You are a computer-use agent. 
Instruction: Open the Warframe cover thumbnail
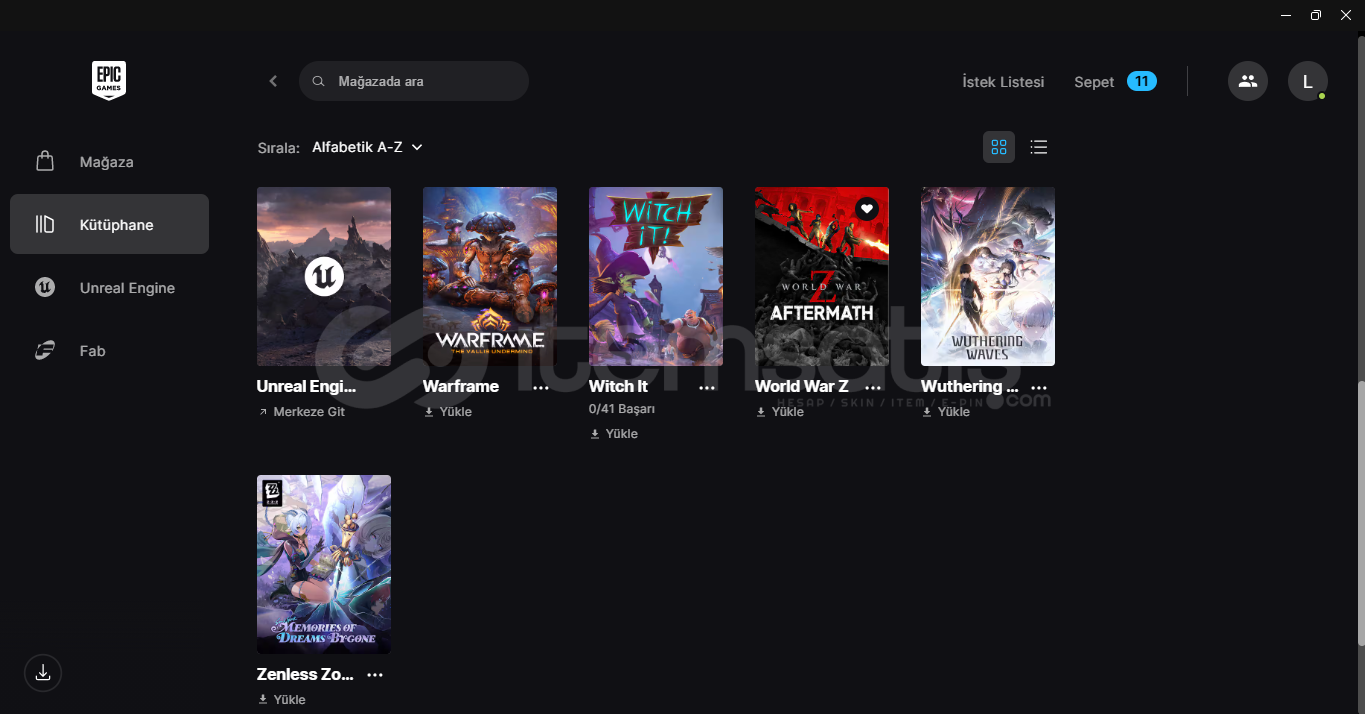click(x=490, y=276)
